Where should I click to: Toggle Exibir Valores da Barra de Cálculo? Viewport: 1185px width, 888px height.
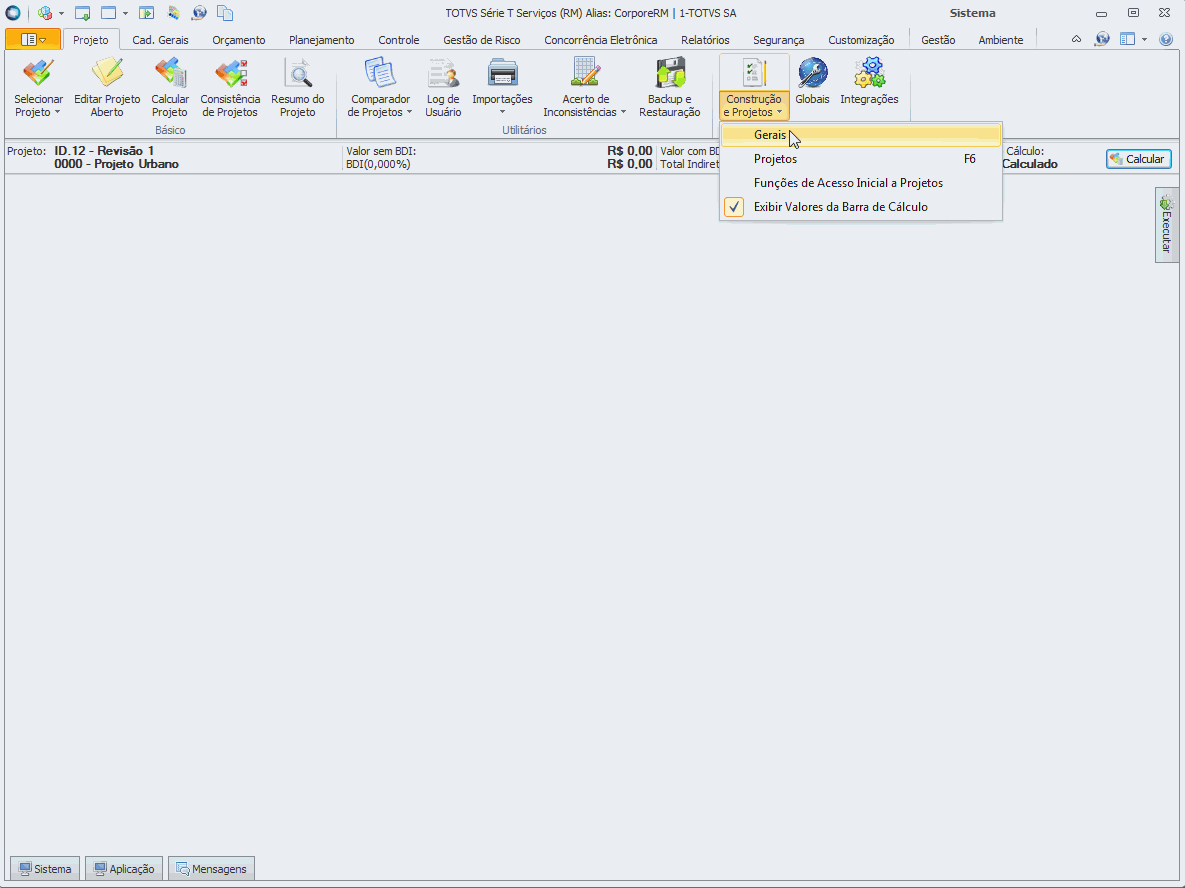coord(861,207)
